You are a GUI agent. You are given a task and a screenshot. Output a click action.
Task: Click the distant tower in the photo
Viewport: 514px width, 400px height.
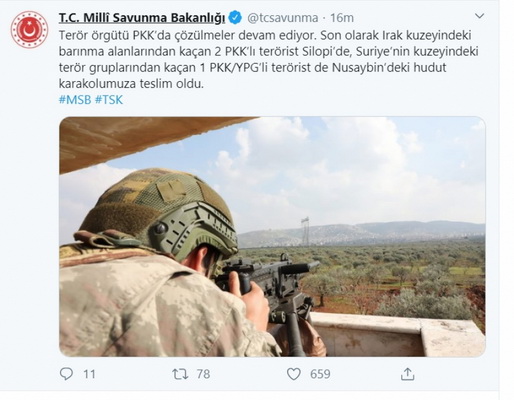point(305,231)
